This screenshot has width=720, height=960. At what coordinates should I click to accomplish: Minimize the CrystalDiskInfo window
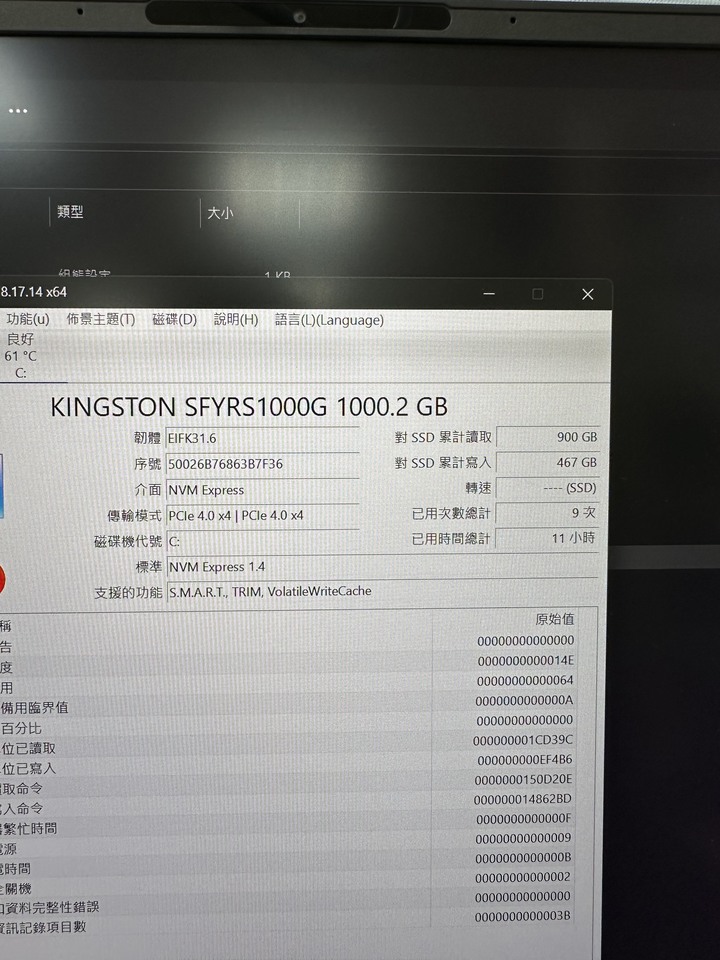tap(489, 294)
